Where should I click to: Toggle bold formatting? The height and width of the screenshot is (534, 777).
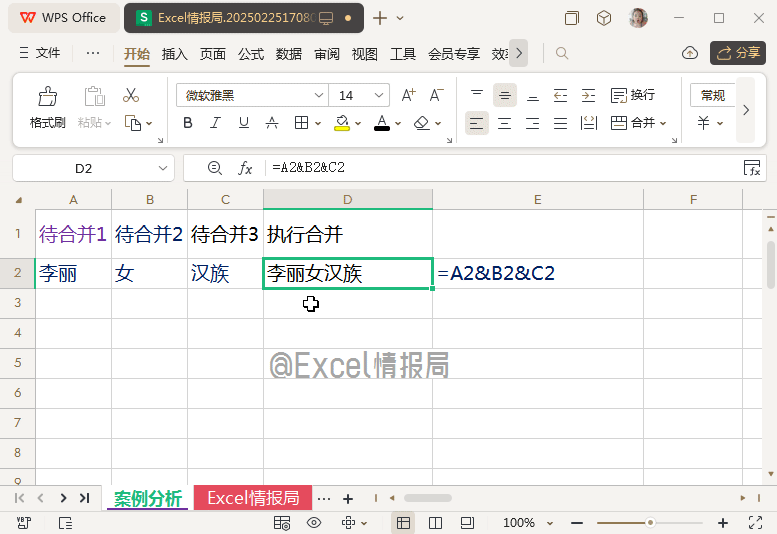point(187,123)
